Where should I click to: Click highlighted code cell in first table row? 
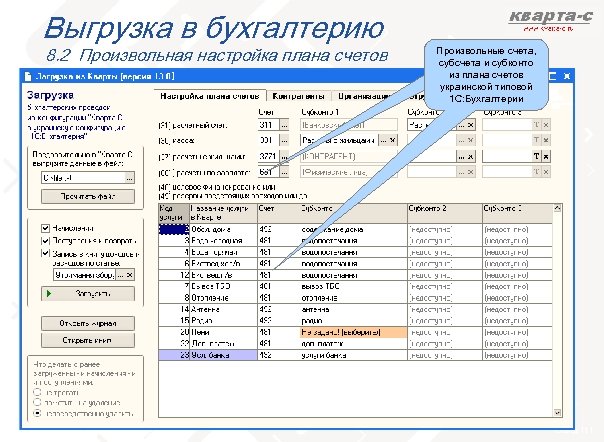pyautogui.click(x=174, y=229)
